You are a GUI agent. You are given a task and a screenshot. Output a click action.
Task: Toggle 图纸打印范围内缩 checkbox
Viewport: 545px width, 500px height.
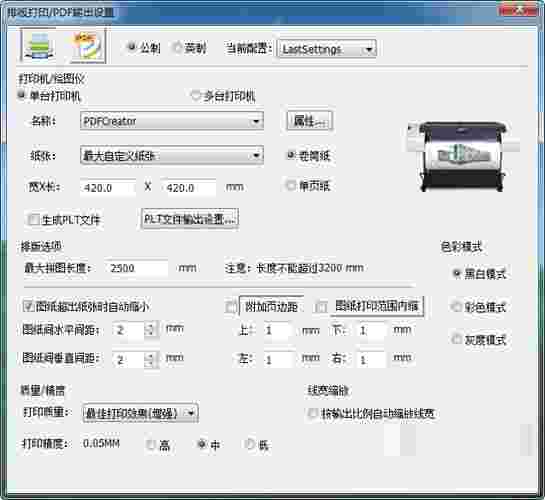(320, 306)
